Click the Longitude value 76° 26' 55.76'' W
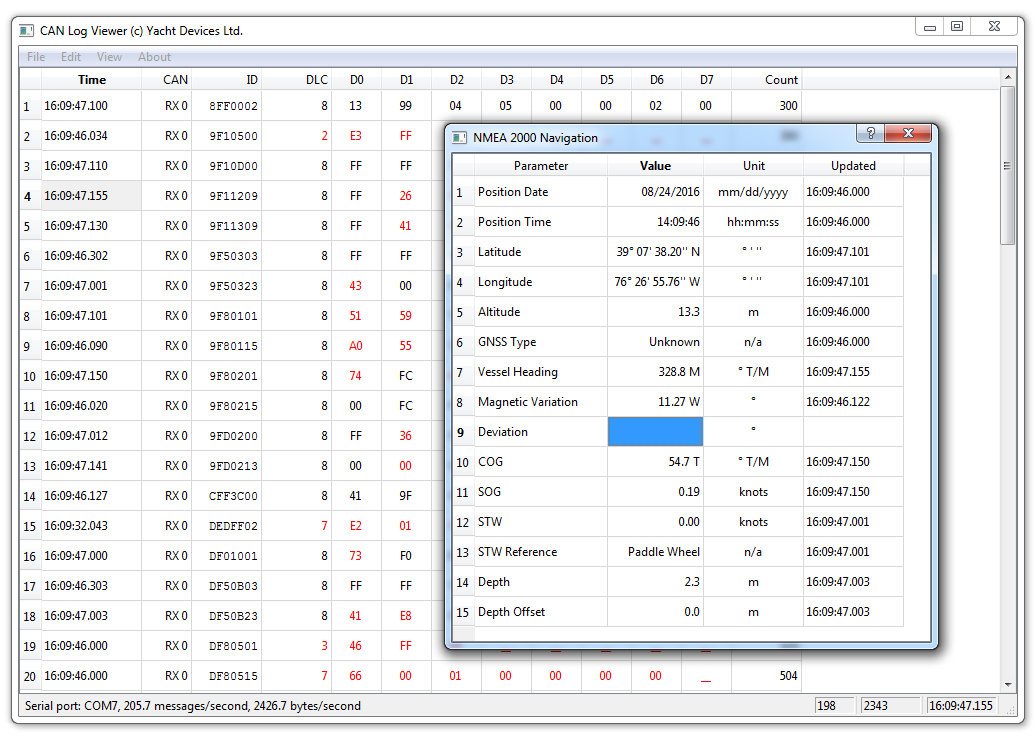 click(655, 282)
